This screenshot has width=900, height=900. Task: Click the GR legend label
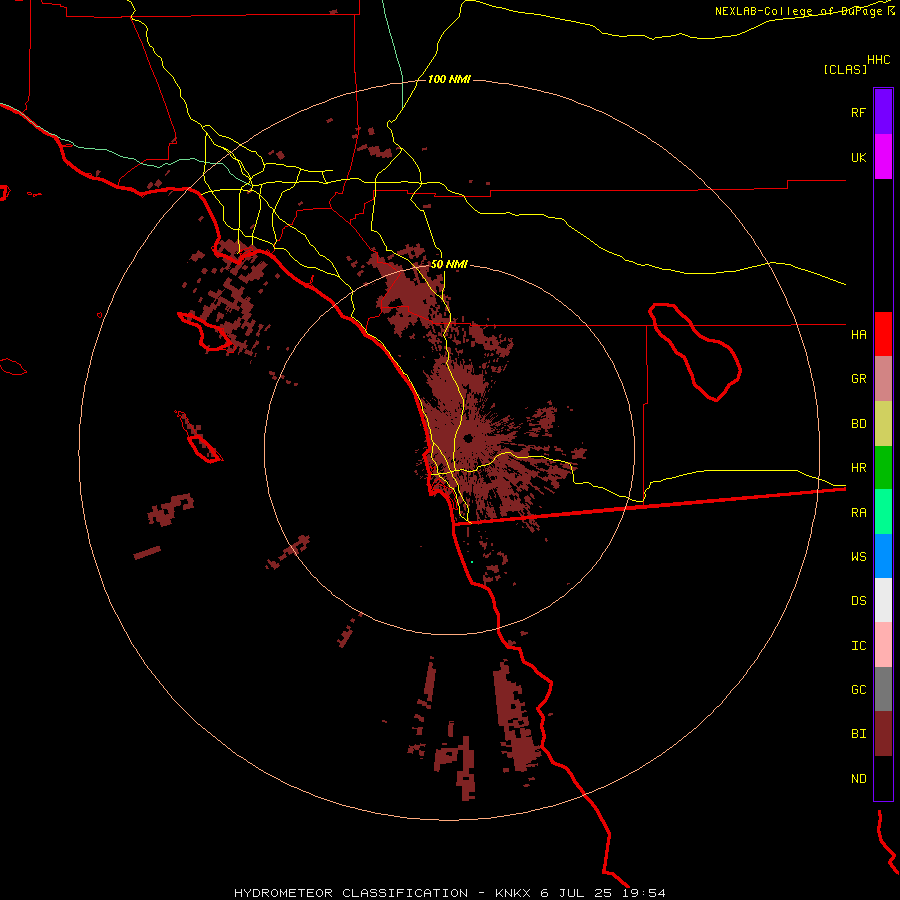click(x=858, y=379)
